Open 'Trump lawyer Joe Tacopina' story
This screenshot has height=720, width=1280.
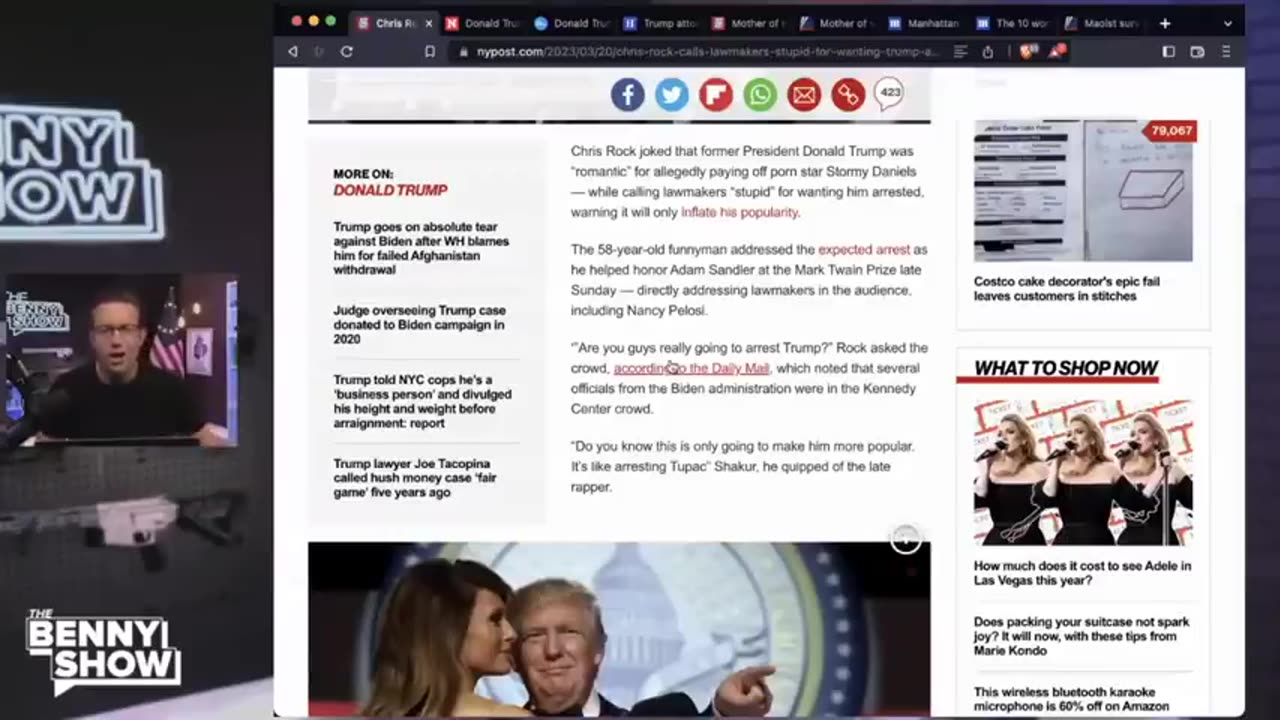click(414, 478)
